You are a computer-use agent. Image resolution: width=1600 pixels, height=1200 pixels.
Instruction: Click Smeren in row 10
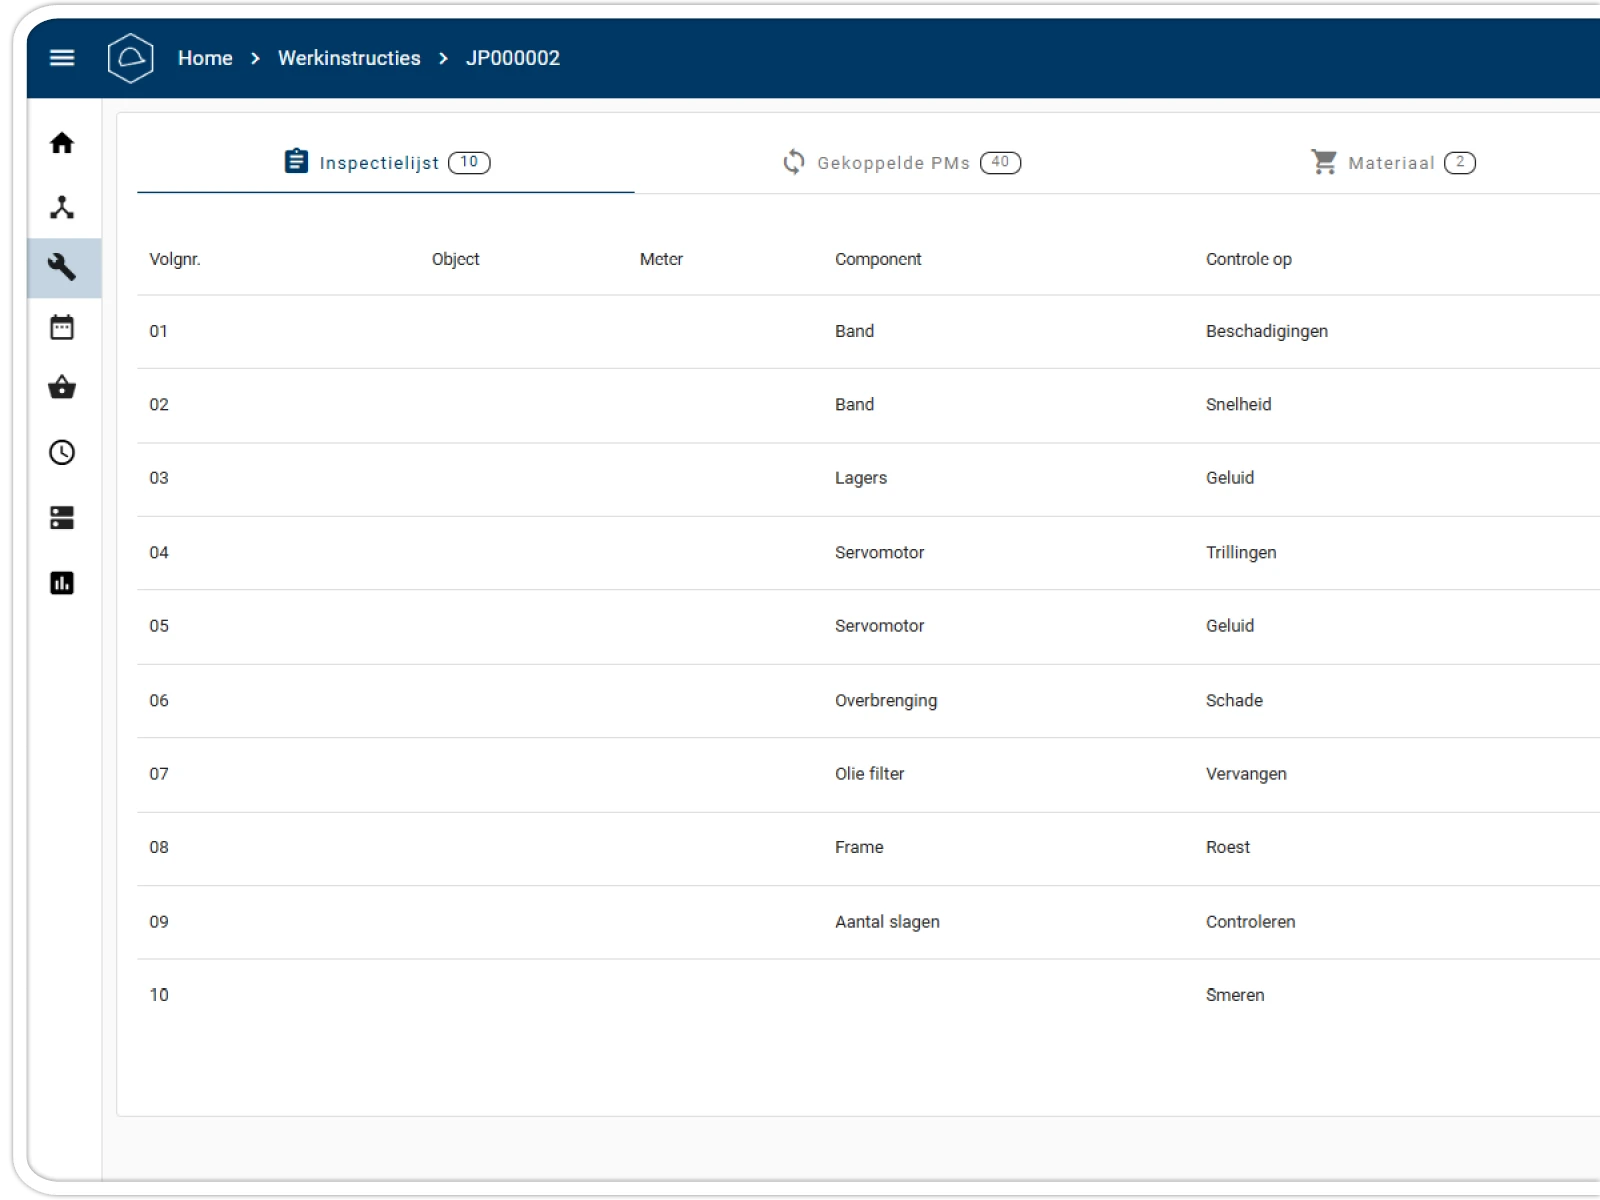[x=1235, y=995]
